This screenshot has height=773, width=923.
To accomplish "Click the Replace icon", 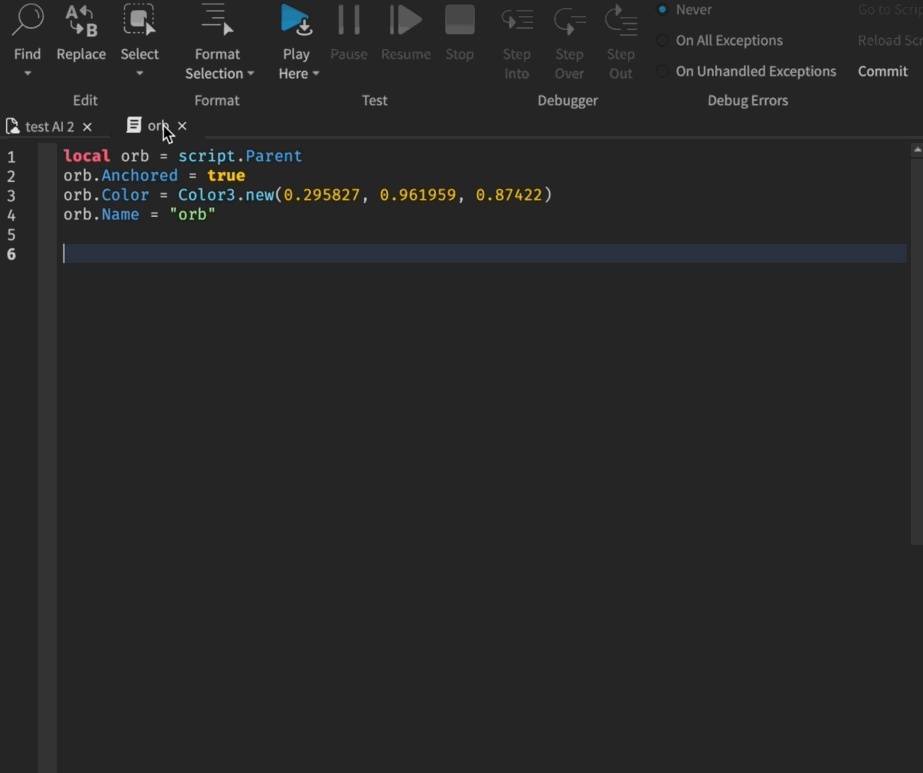I will pyautogui.click(x=81, y=21).
